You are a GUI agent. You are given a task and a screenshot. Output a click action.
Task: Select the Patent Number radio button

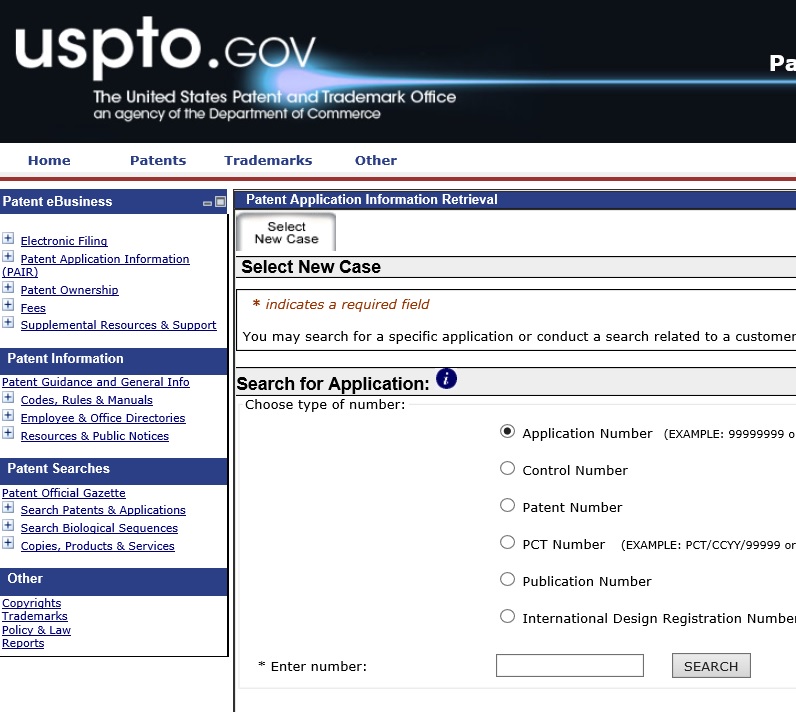[x=507, y=505]
